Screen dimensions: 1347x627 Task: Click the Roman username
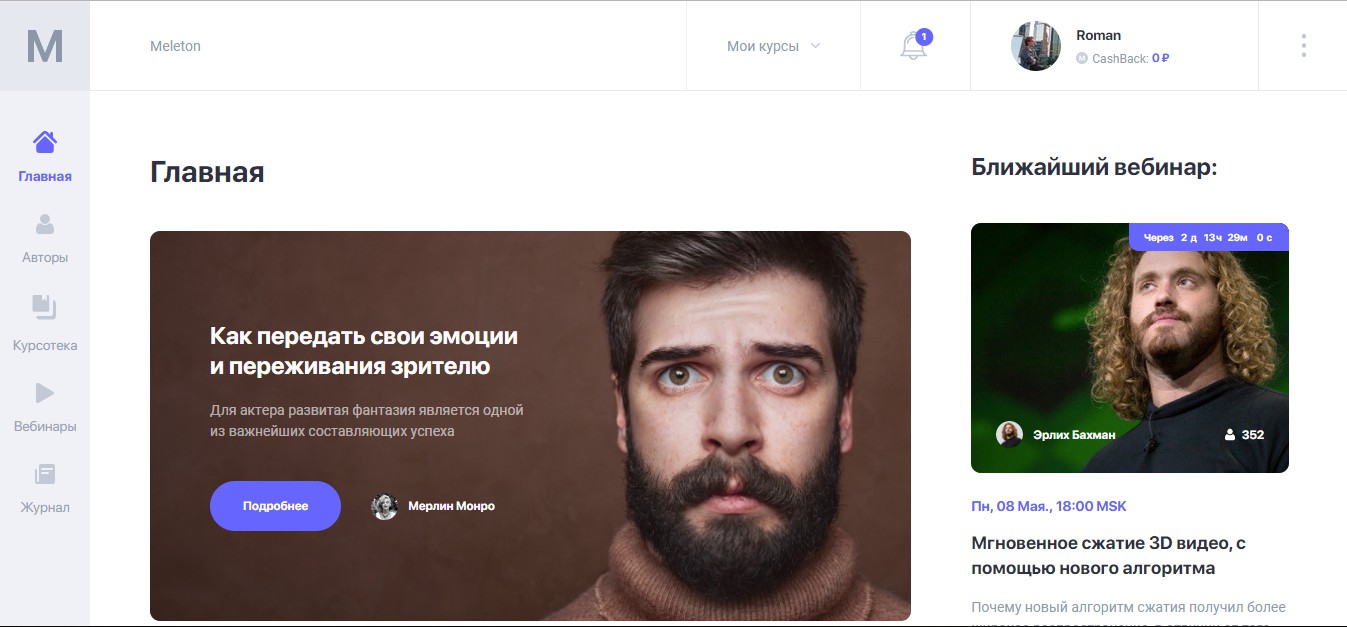pyautogui.click(x=1098, y=35)
